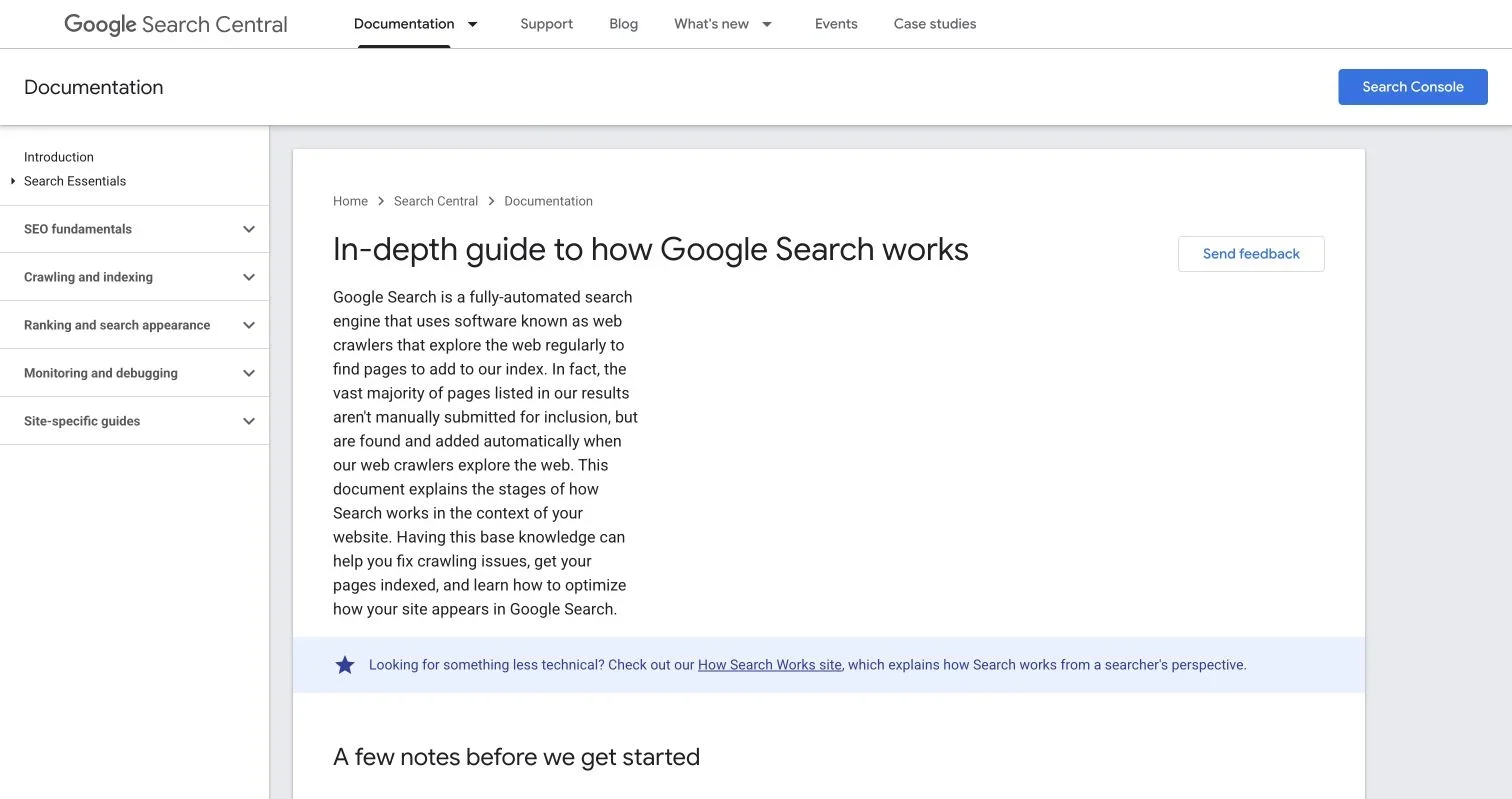Image resolution: width=1512 pixels, height=799 pixels.
Task: Click the Search Console button
Action: (x=1413, y=87)
